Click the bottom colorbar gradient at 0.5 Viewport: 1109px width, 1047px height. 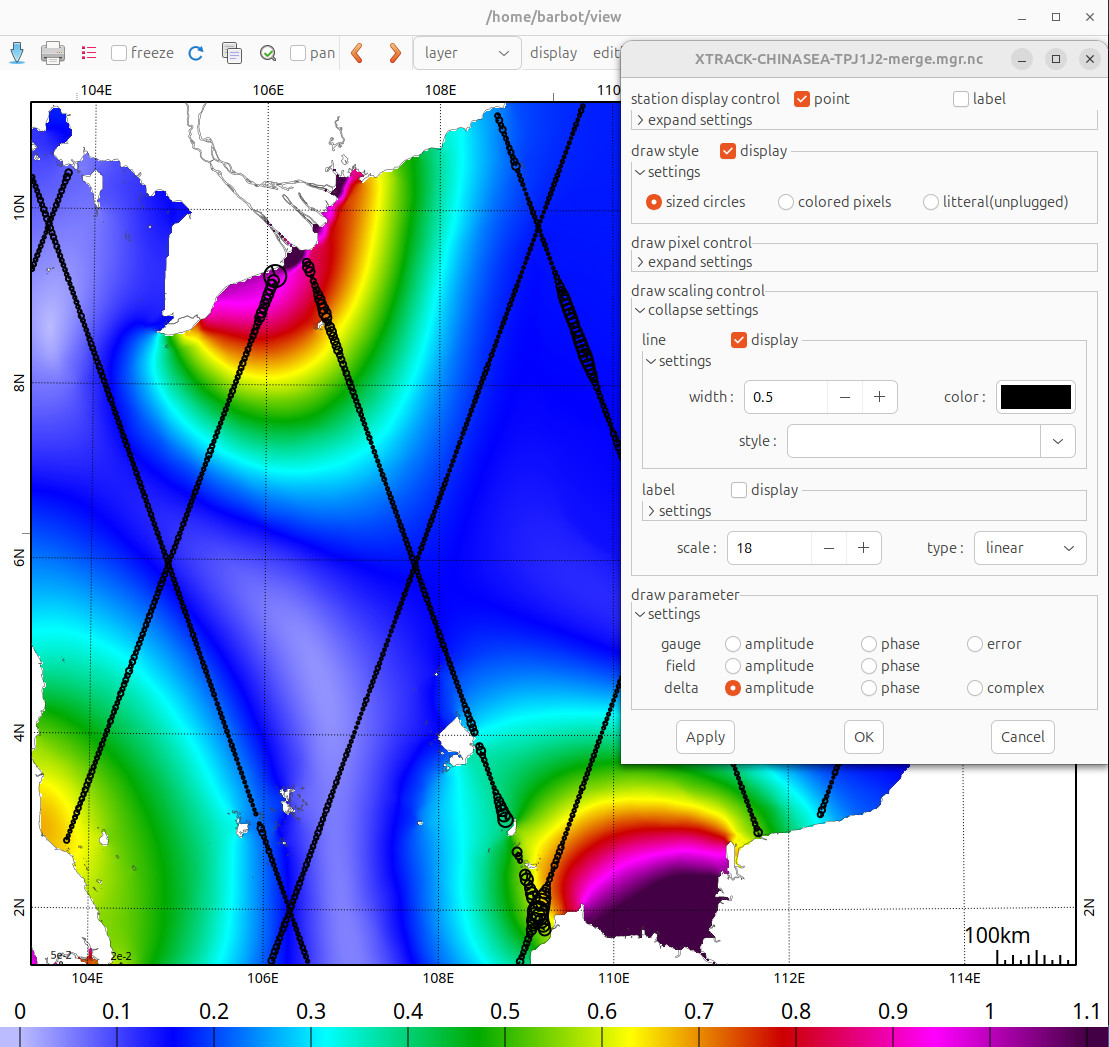pos(505,1037)
